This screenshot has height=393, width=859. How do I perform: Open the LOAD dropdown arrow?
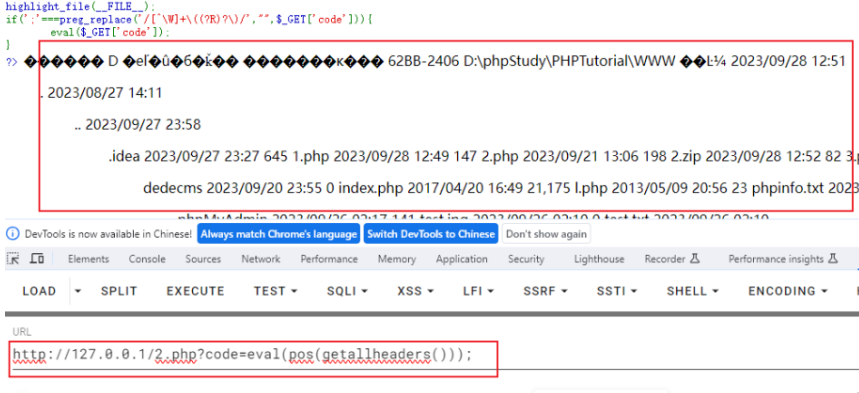pyautogui.click(x=78, y=291)
